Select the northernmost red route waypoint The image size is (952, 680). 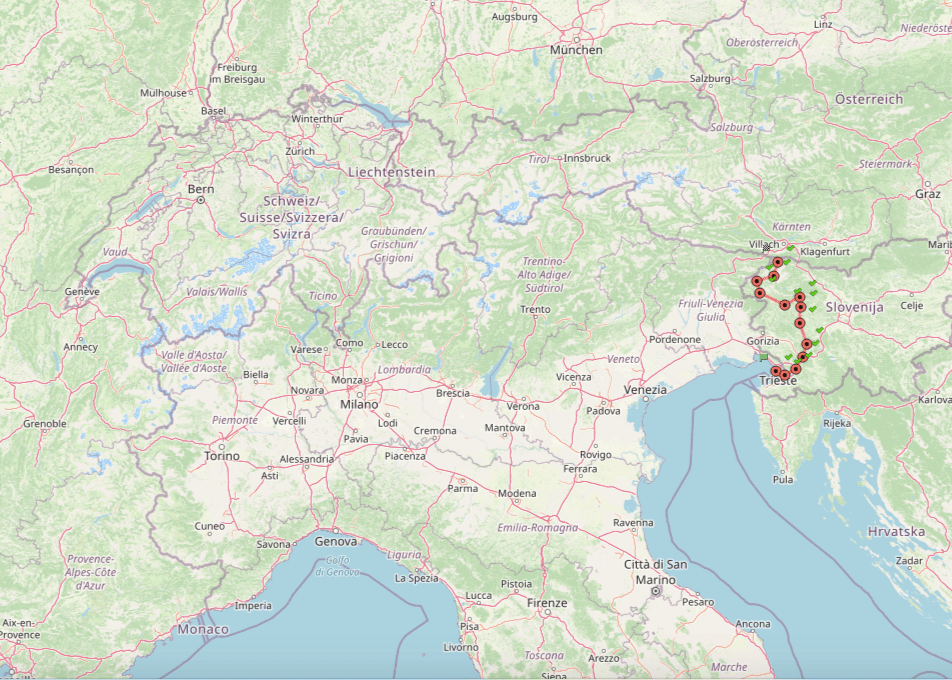click(778, 262)
